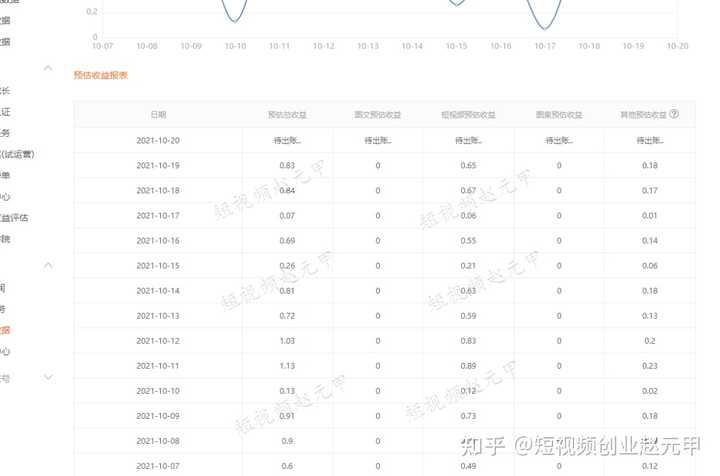This screenshot has width=720, height=476.
Task: Click the 10-07 label on chart axis
Action: point(103,46)
